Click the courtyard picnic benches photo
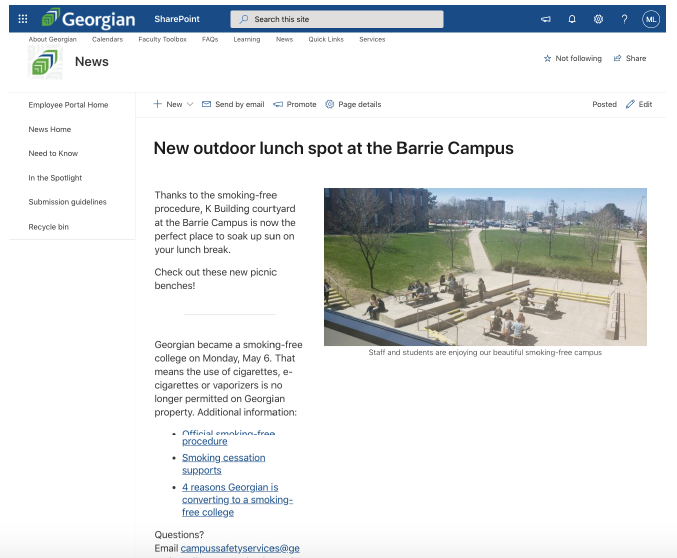The width and height of the screenshot is (677, 558). pos(485,266)
